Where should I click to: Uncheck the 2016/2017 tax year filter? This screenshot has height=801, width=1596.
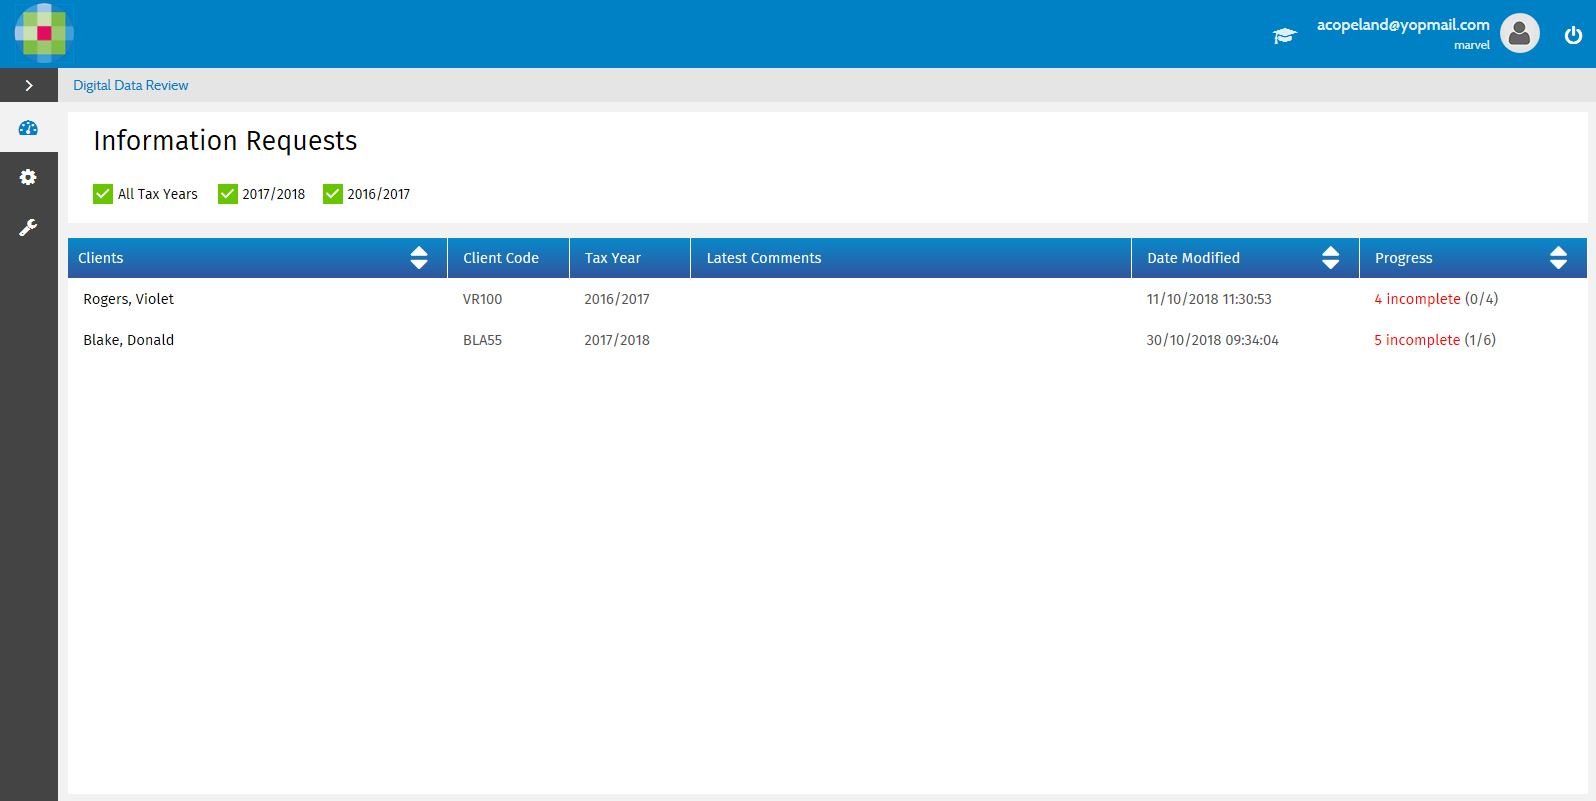pyautogui.click(x=333, y=194)
